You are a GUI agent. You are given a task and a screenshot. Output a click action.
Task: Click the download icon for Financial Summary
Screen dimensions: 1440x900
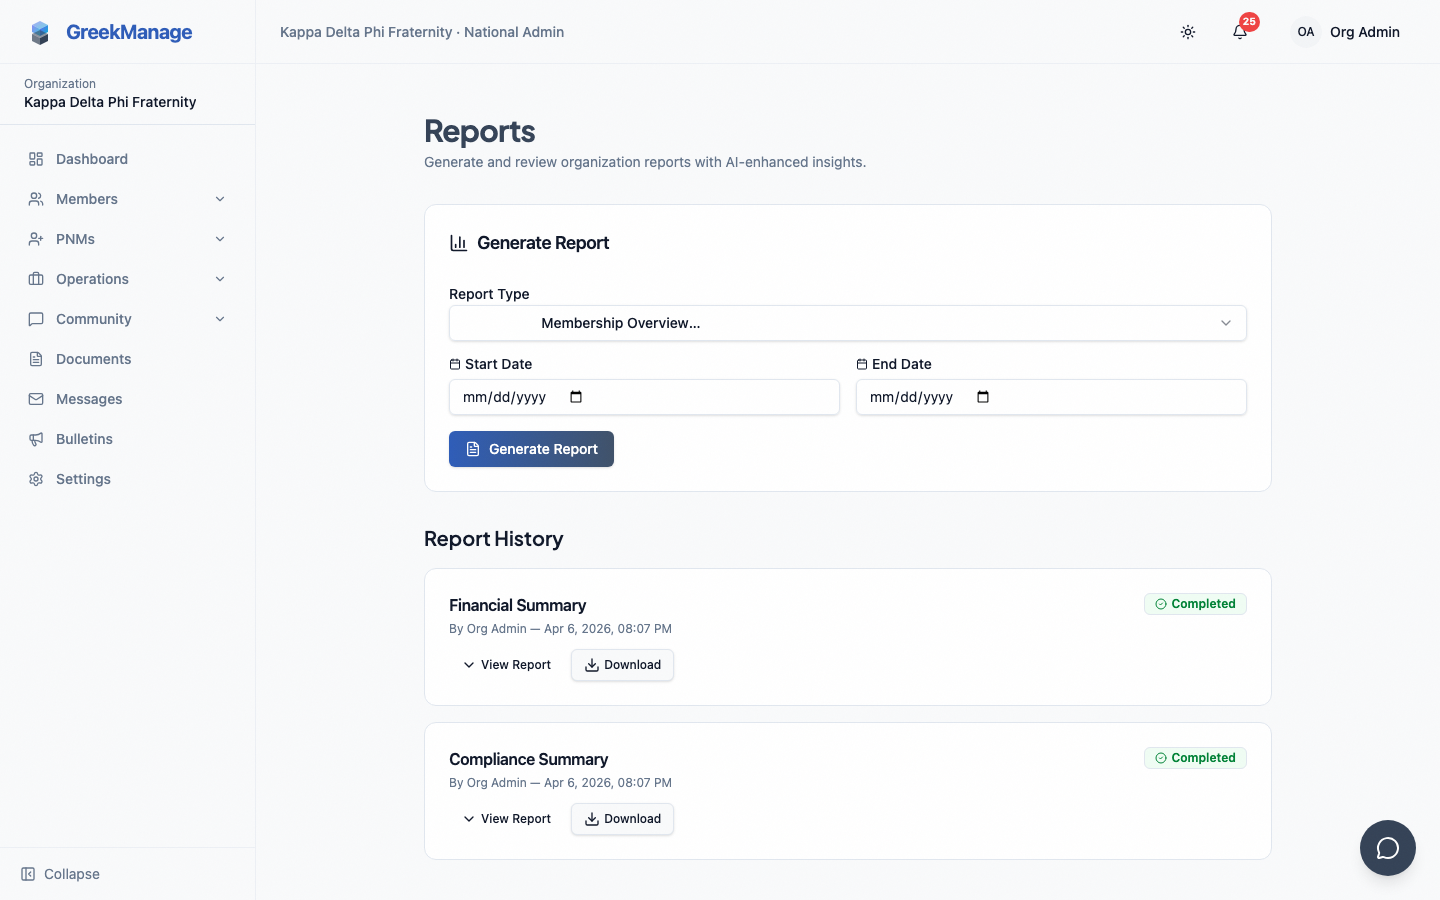coord(592,665)
